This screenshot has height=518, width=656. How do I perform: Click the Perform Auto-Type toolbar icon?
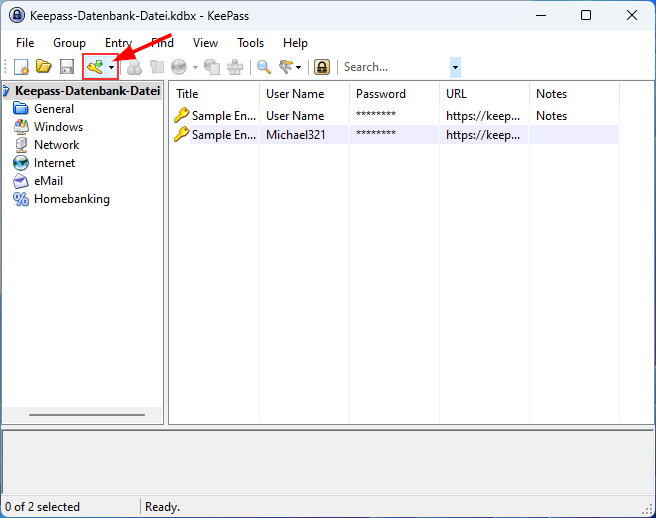coord(235,67)
